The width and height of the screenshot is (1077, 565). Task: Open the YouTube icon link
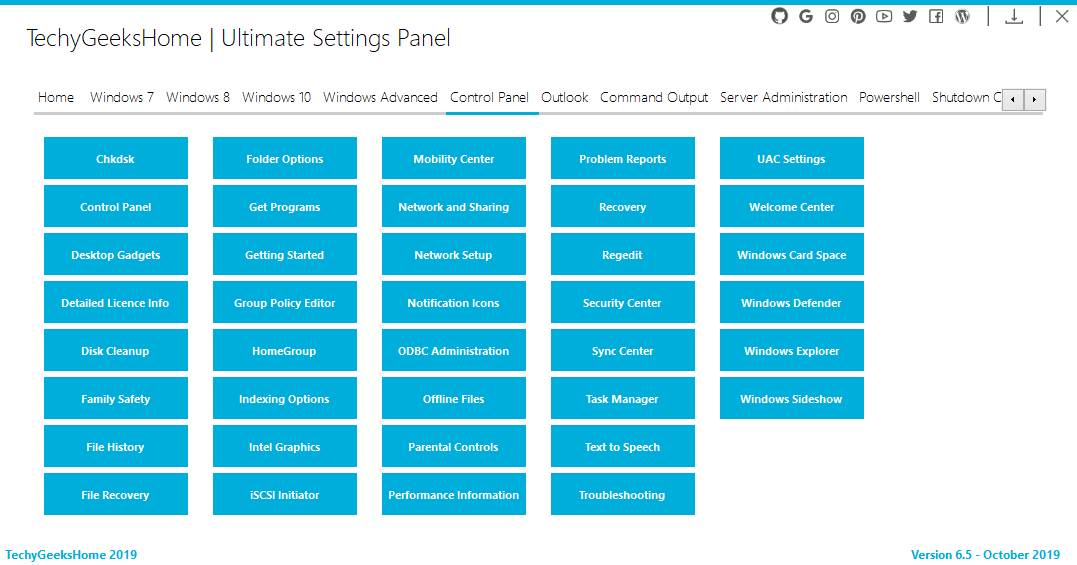point(884,16)
